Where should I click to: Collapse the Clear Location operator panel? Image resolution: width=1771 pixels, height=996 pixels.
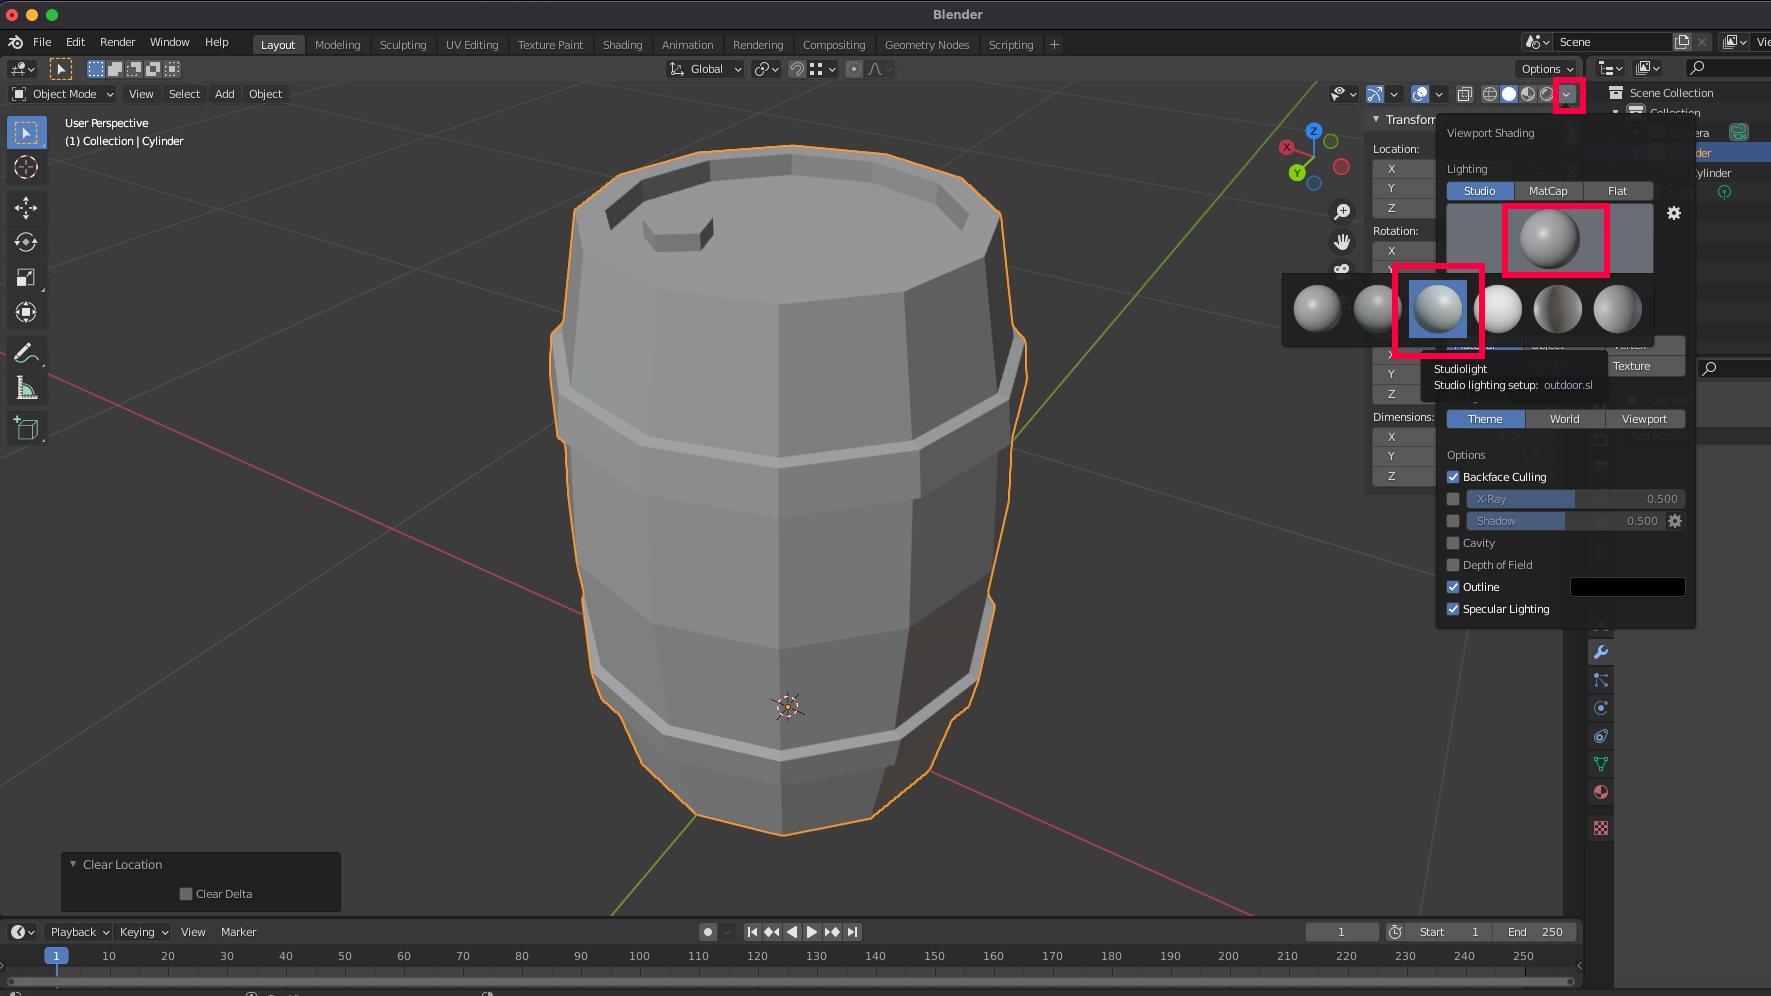[x=73, y=864]
